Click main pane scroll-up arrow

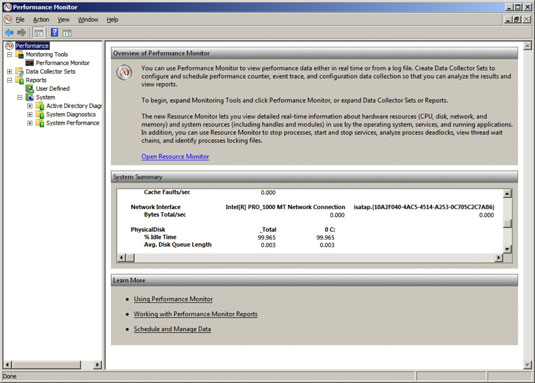coord(527,46)
